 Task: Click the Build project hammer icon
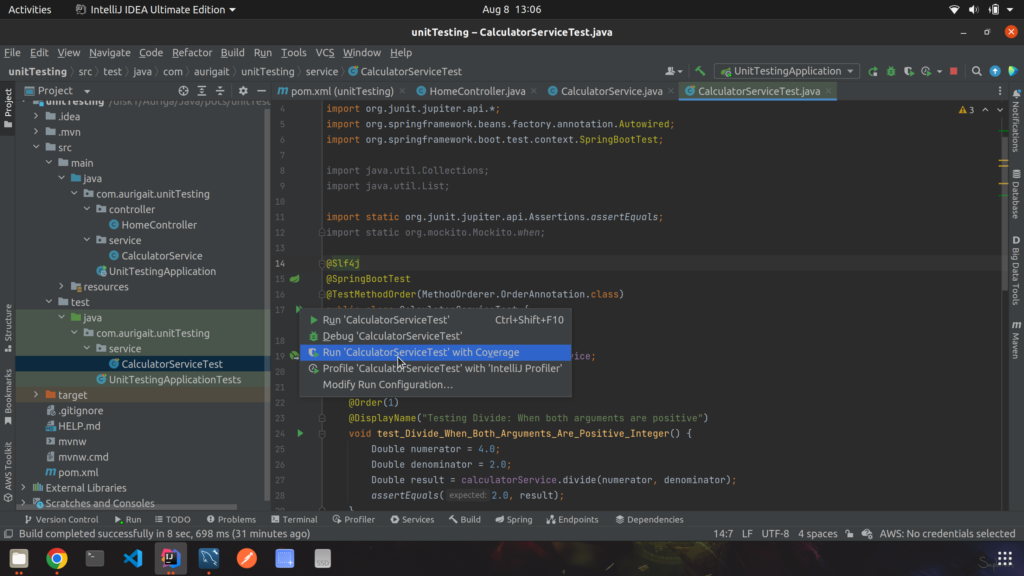tap(700, 71)
